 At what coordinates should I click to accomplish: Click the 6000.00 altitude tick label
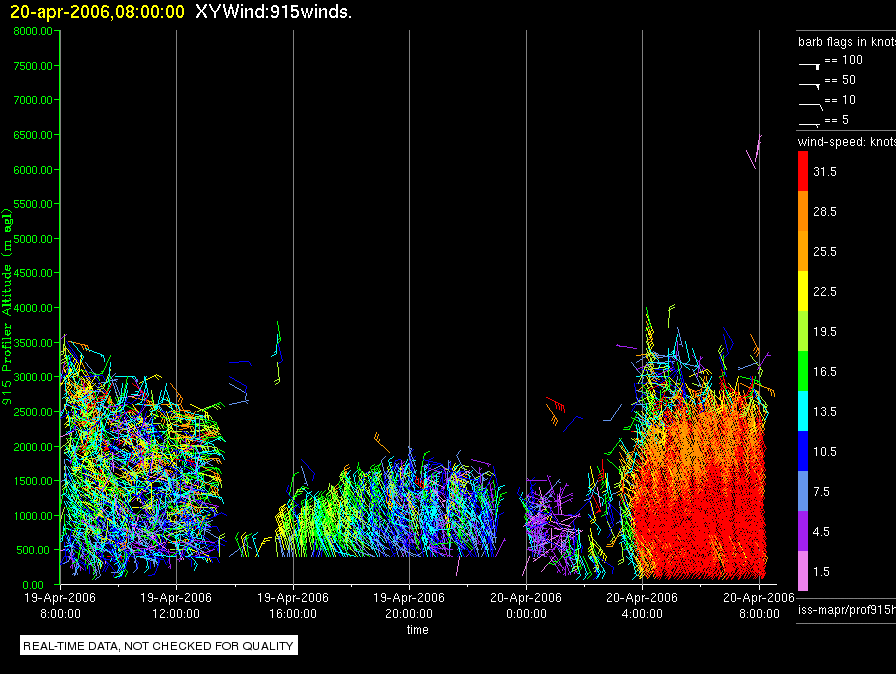point(33,170)
